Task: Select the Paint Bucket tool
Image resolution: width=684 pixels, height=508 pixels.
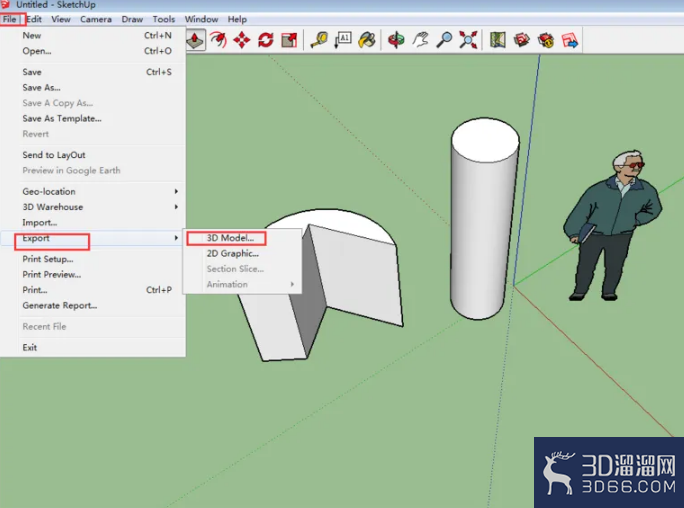Action: (x=367, y=40)
